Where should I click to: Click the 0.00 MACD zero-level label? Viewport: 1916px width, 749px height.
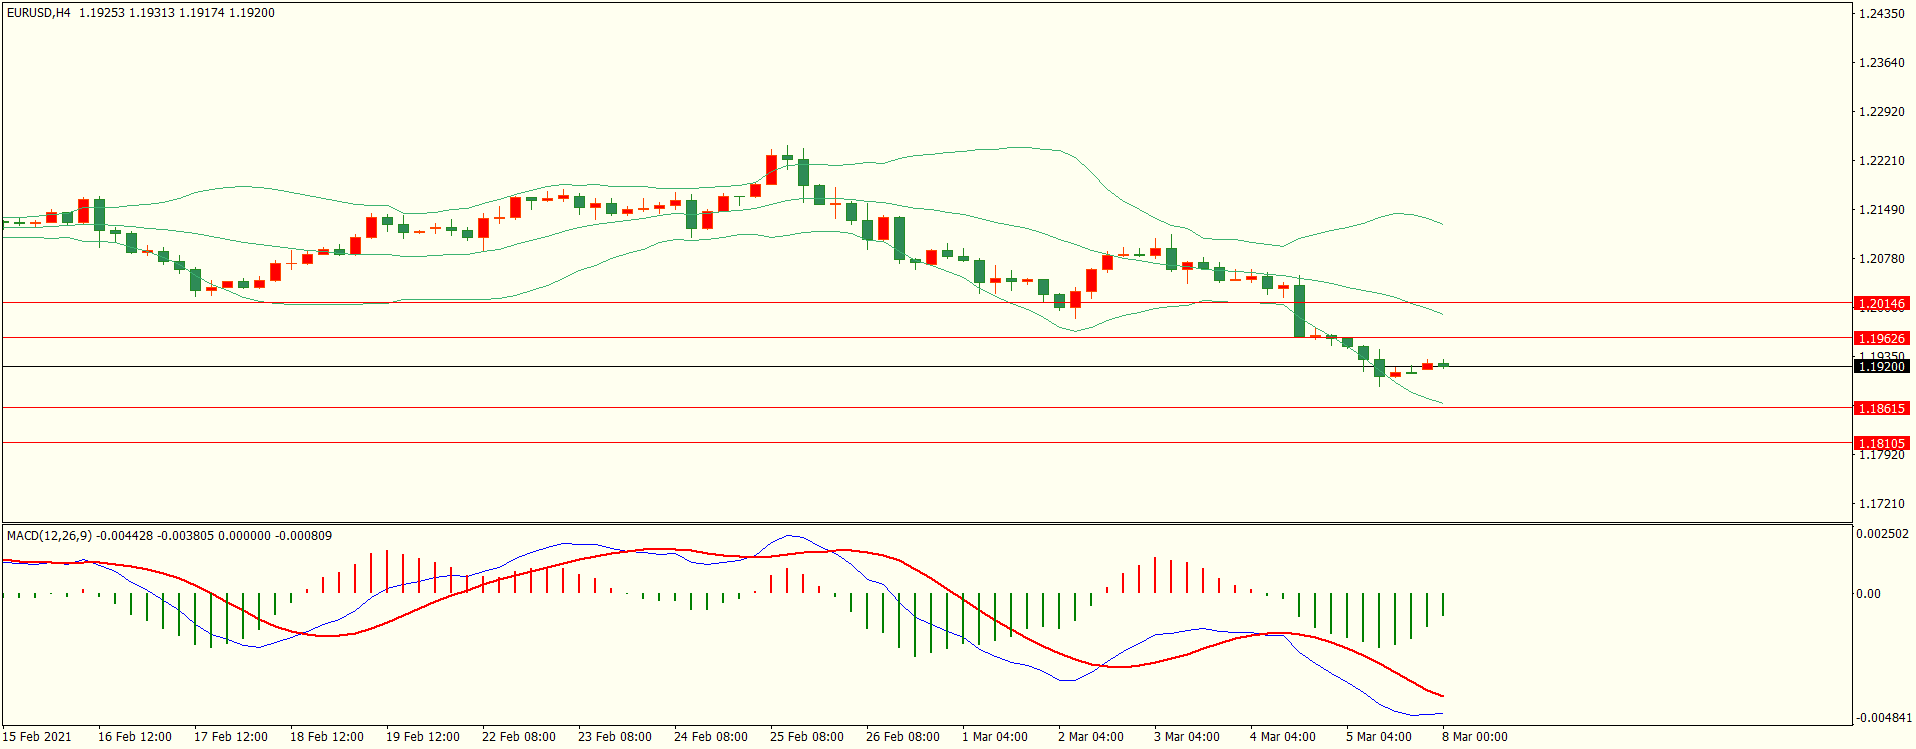(x=1868, y=594)
